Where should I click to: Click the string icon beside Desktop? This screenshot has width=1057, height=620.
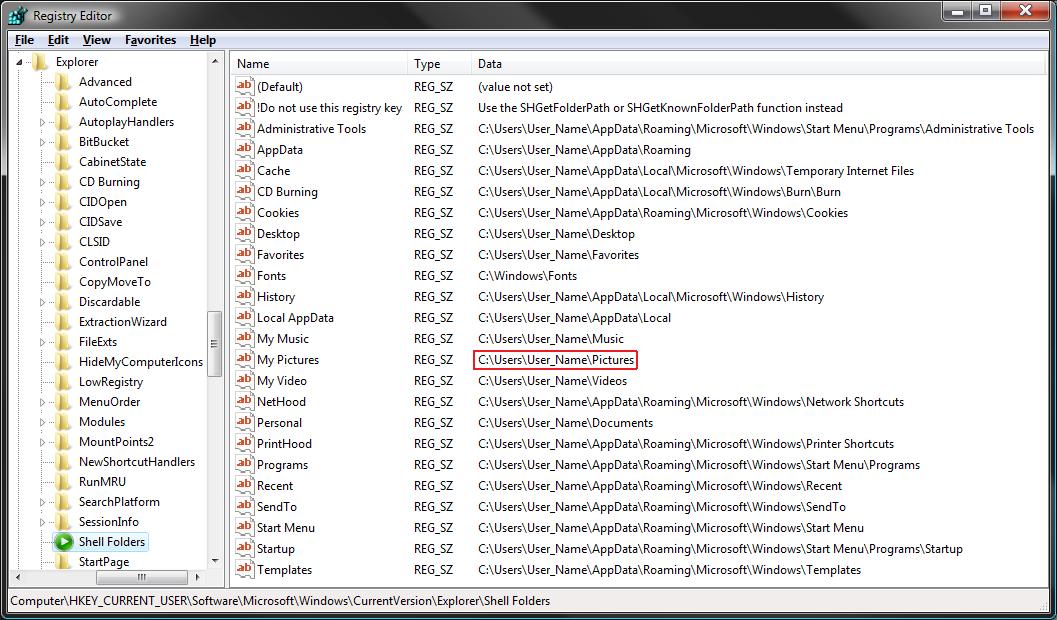tap(244, 233)
